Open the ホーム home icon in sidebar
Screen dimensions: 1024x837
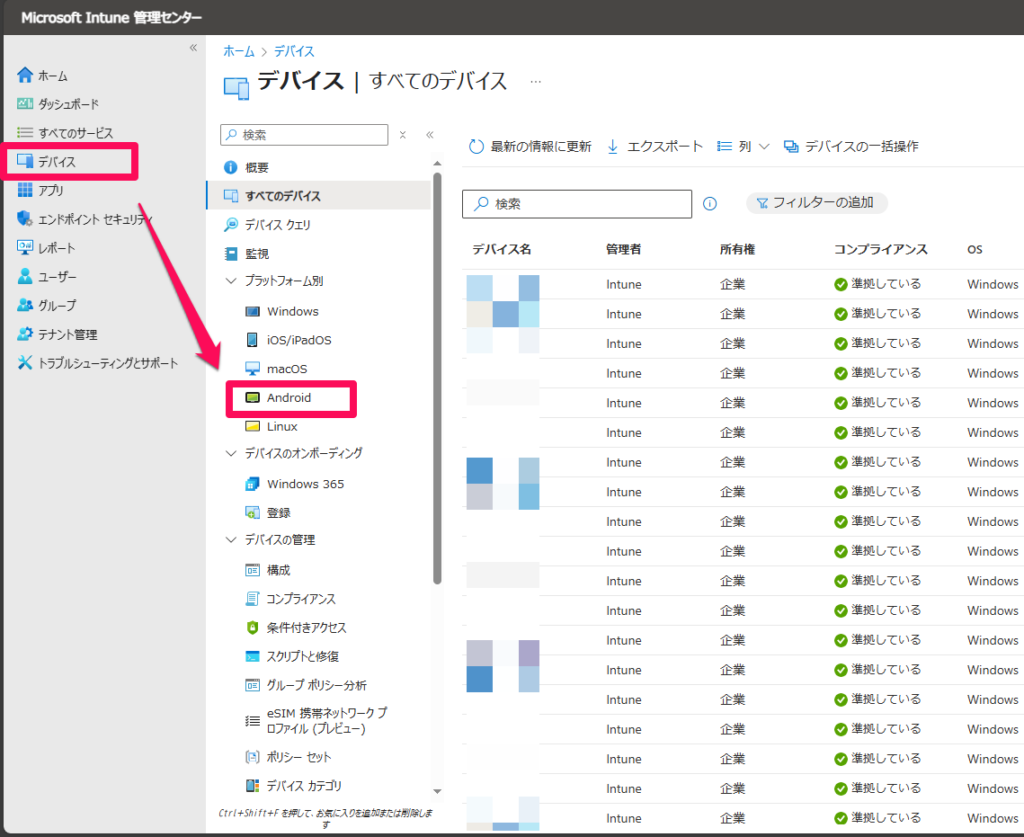point(25,75)
